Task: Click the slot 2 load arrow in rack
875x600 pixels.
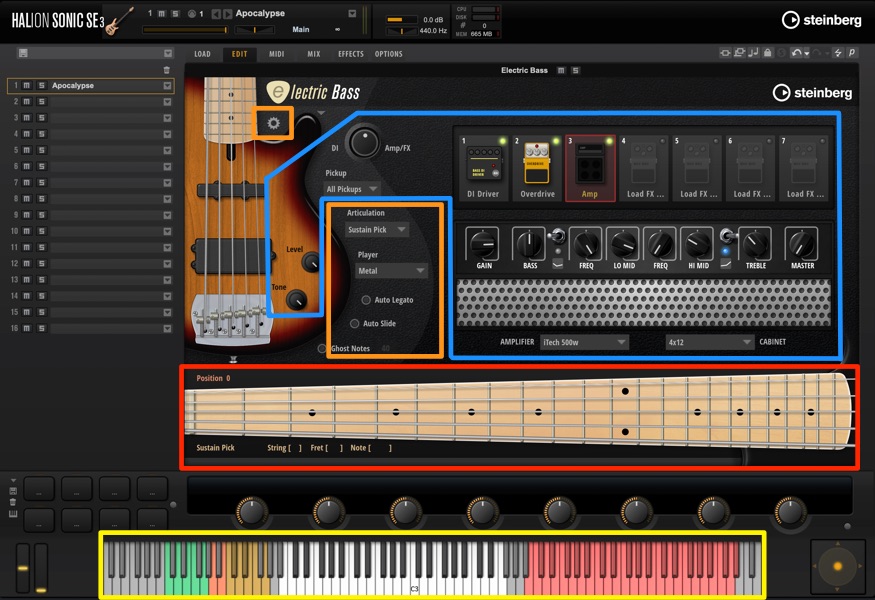Action: (x=167, y=102)
